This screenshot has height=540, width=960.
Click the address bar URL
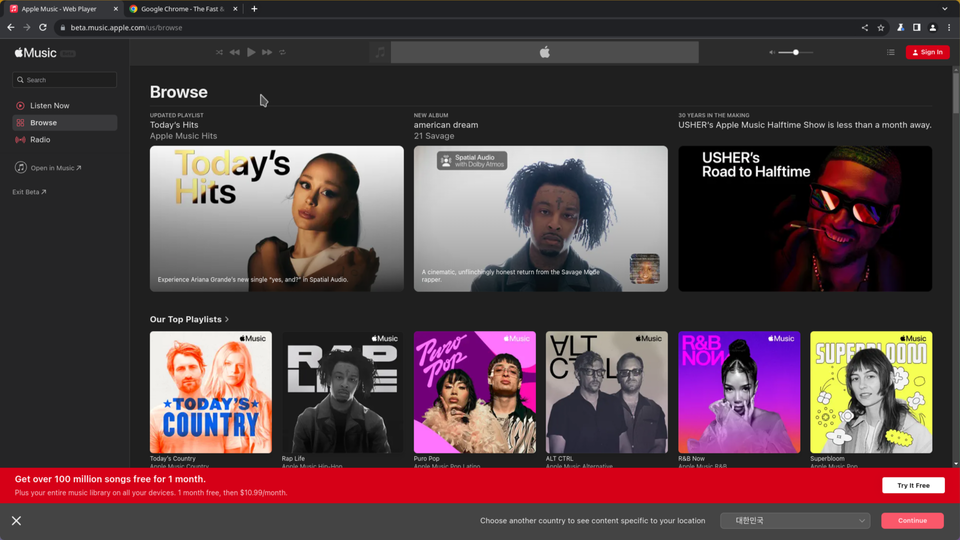click(x=126, y=28)
